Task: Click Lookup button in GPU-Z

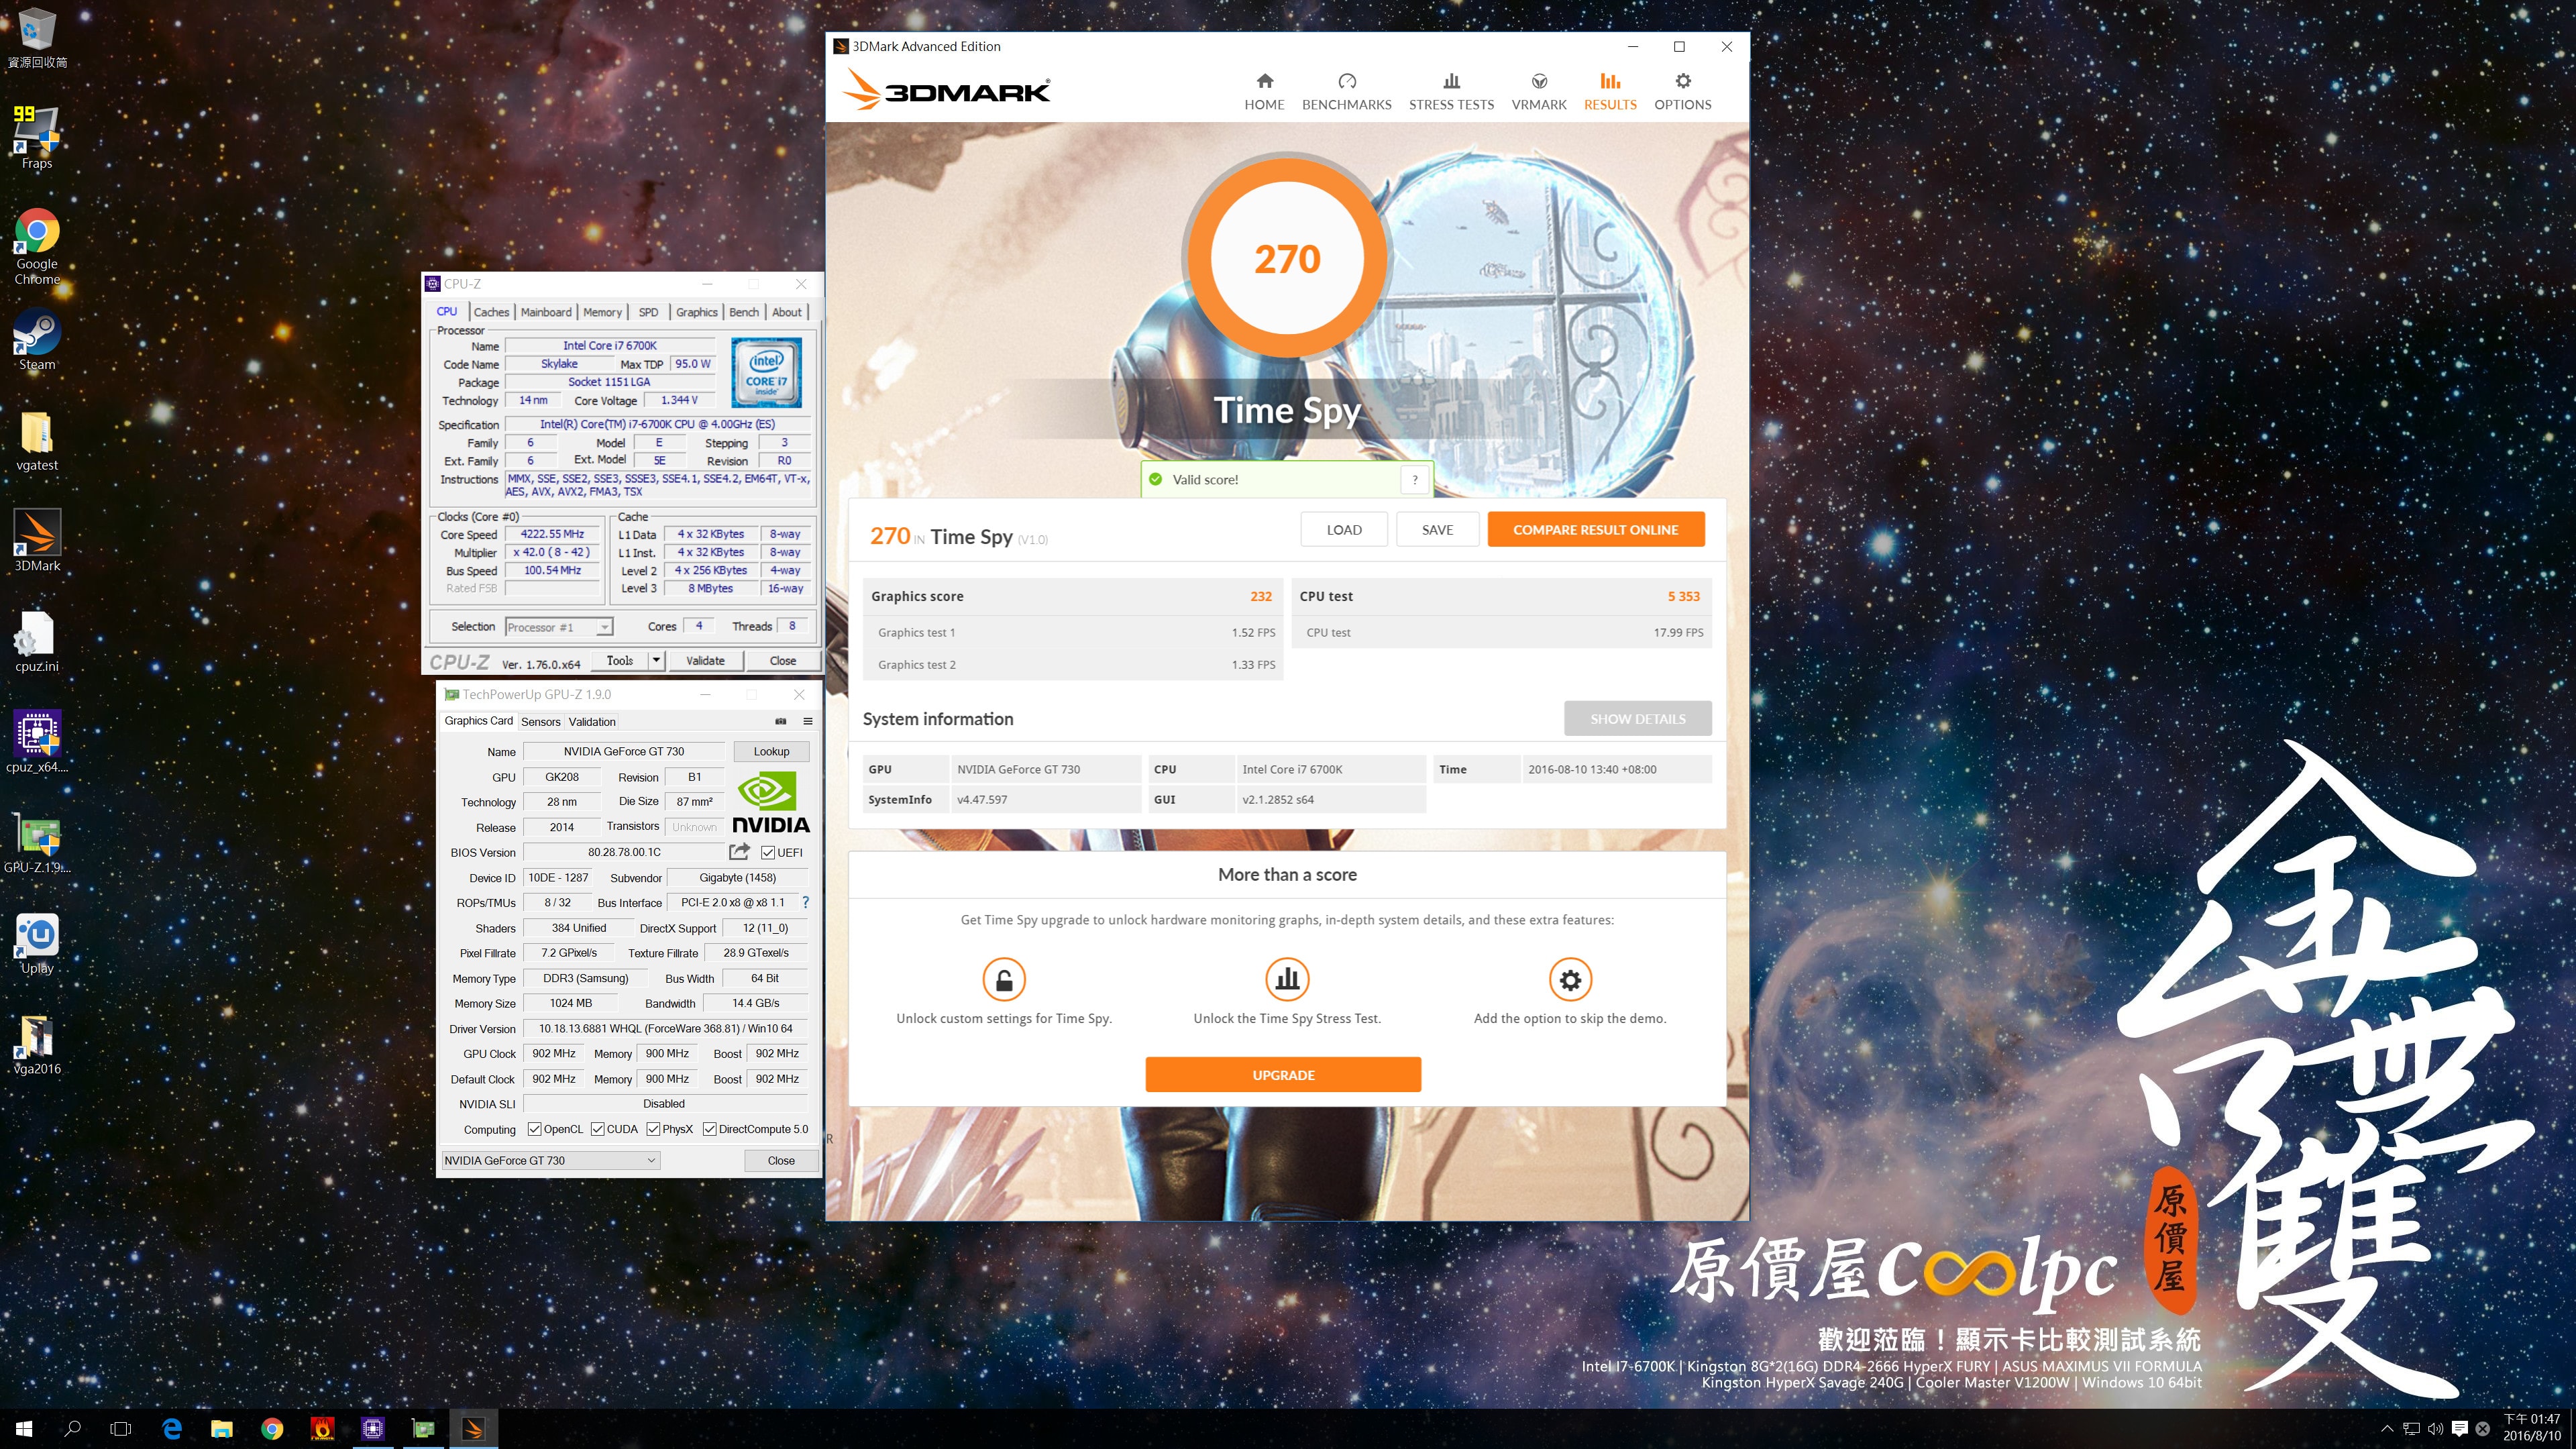Action: click(771, 751)
